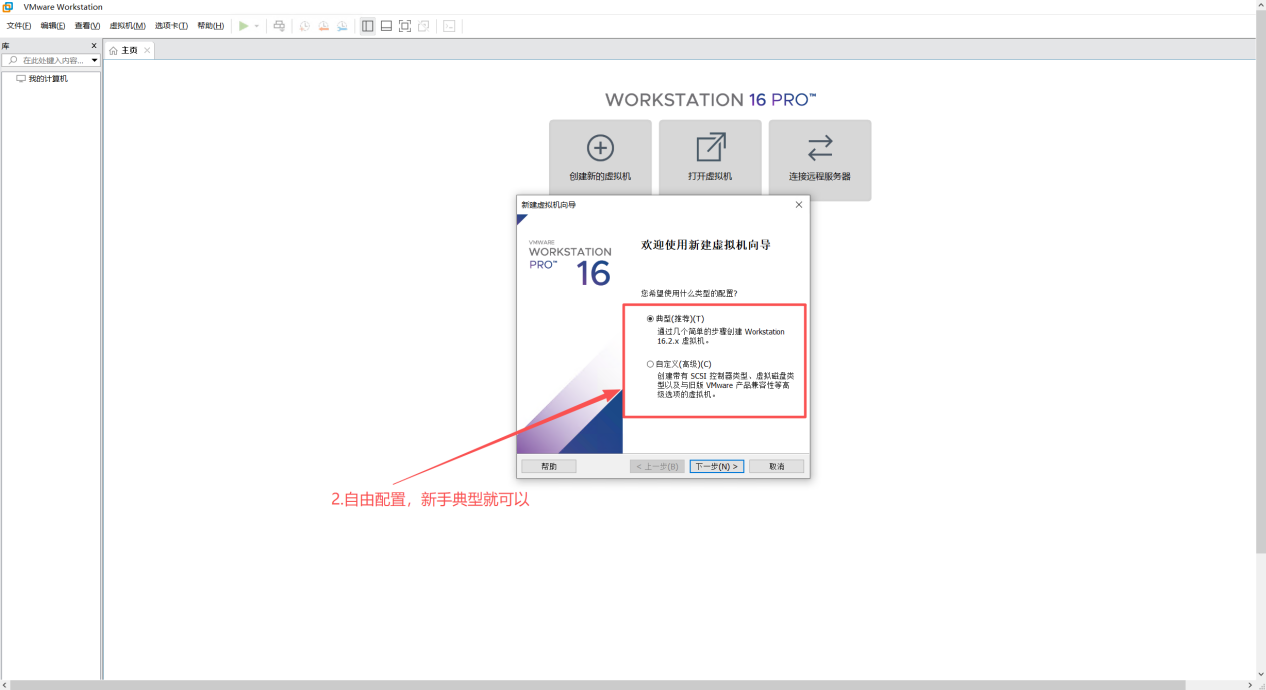Toggle the library sidebar view icon
This screenshot has width=1266, height=690.
(x=367, y=26)
